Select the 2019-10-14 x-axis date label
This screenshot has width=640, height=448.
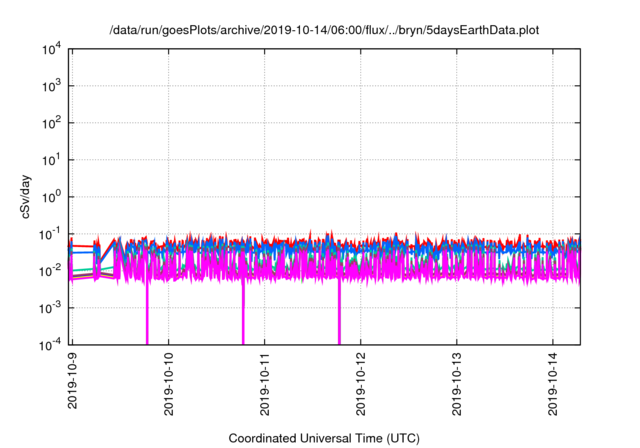(x=553, y=384)
